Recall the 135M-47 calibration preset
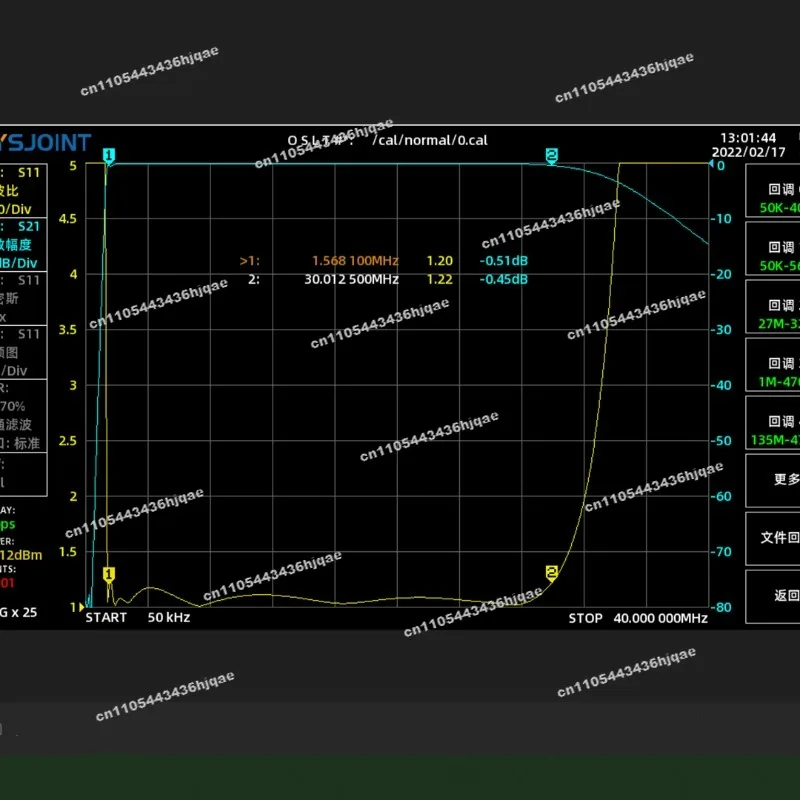Image resolution: width=800 pixels, height=800 pixels. point(772,423)
